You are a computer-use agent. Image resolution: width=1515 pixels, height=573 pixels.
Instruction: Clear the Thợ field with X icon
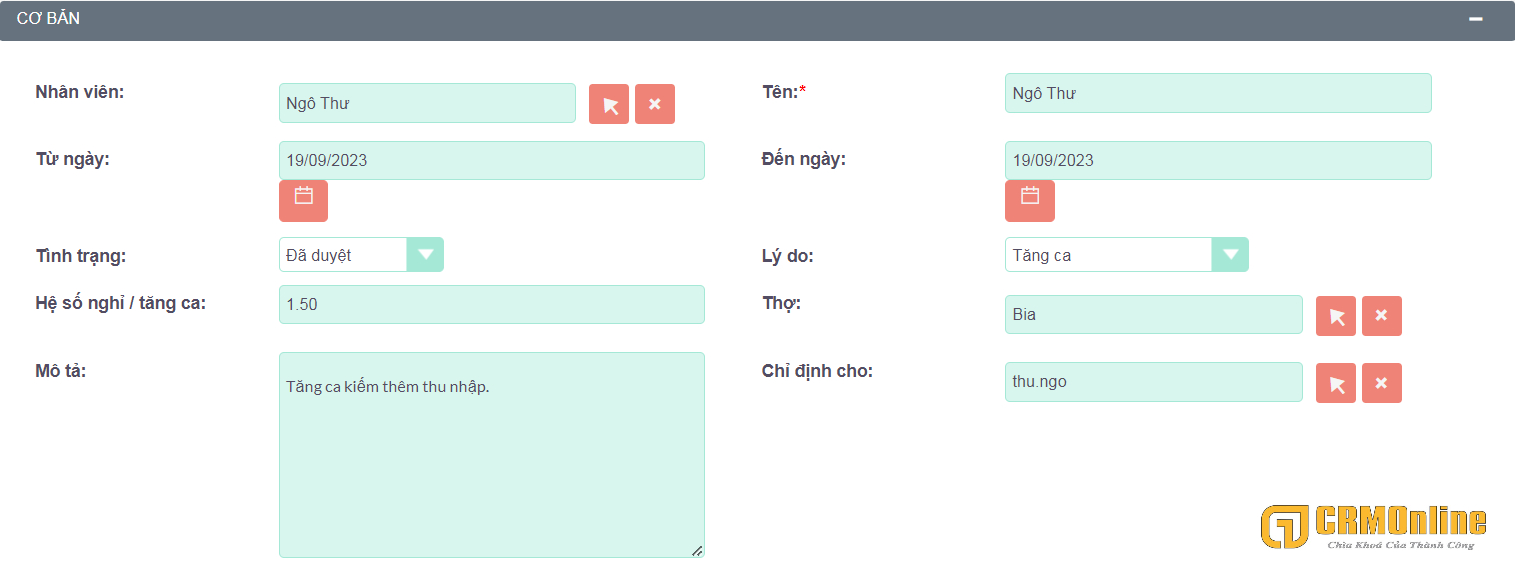pos(1382,316)
